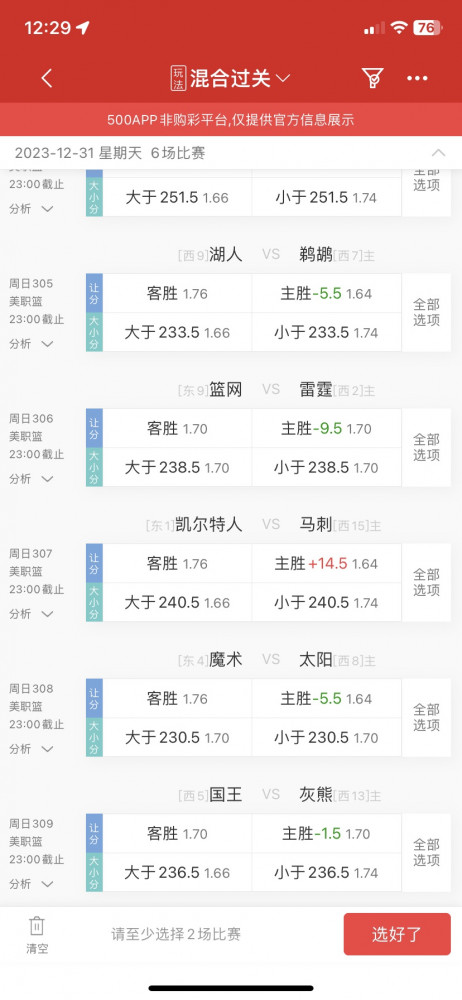The image size is (462, 1000).
Task: Tap the 大小分 label for 国王 vs 灰熊
Action: [x=94, y=872]
